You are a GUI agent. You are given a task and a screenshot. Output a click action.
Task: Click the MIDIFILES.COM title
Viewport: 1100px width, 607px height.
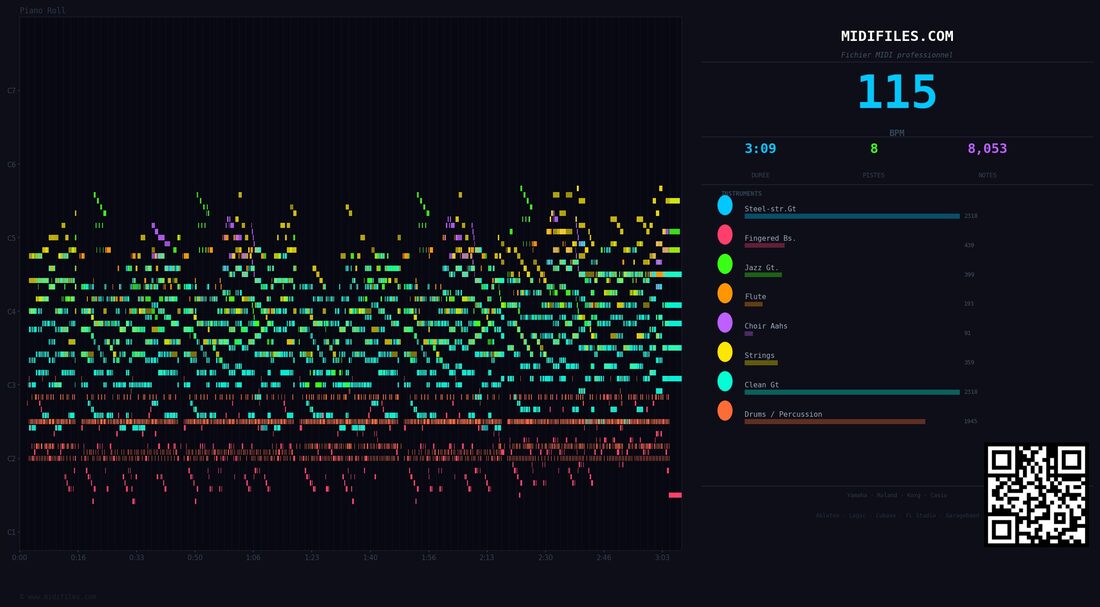897,36
